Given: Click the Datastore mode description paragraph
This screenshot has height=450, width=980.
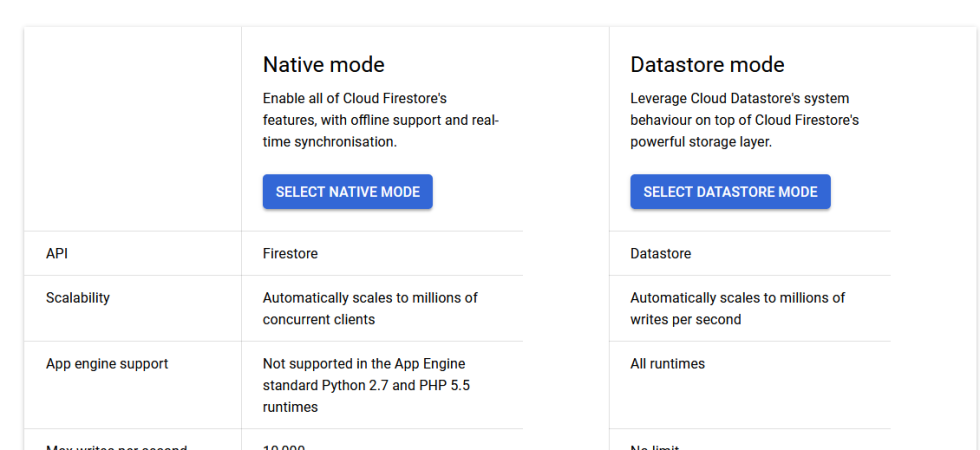Looking at the screenshot, I should pos(744,120).
